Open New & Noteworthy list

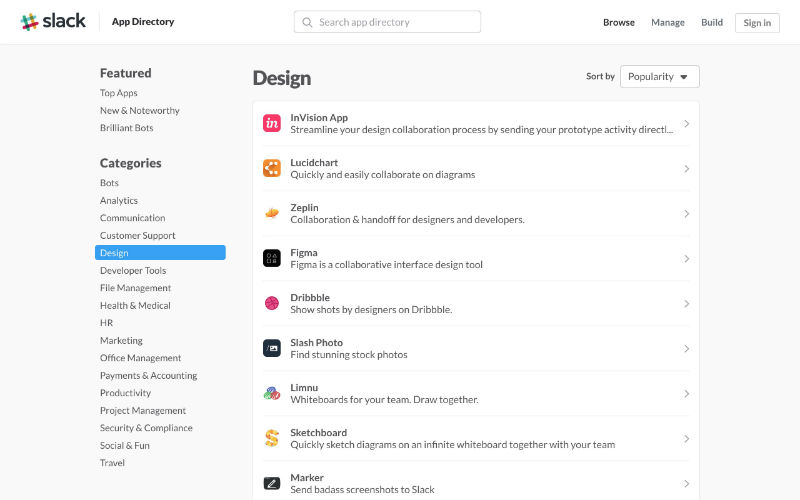point(140,110)
